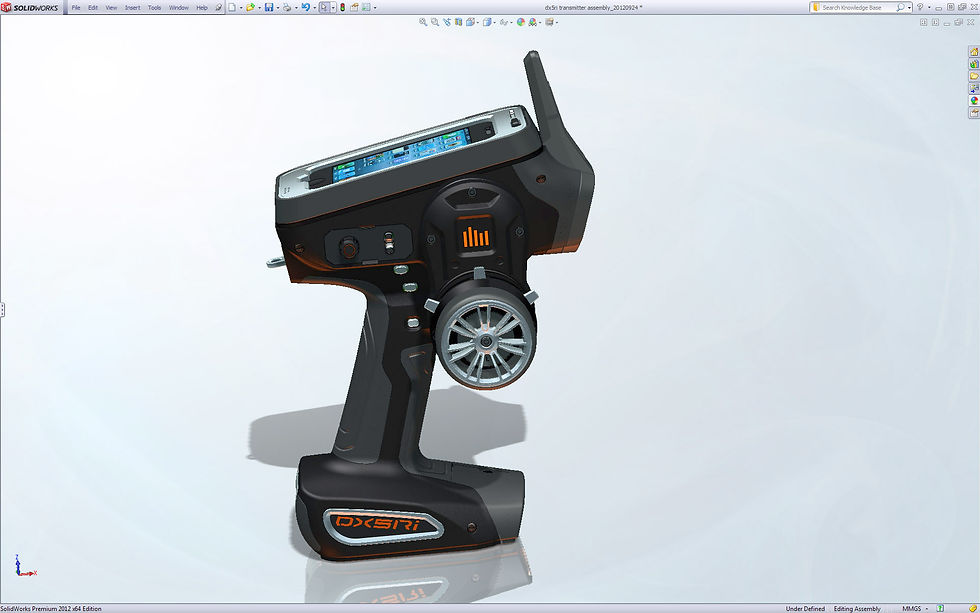Image resolution: width=980 pixels, height=613 pixels.
Task: Expand the Print dropdown arrow
Action: (x=296, y=7)
